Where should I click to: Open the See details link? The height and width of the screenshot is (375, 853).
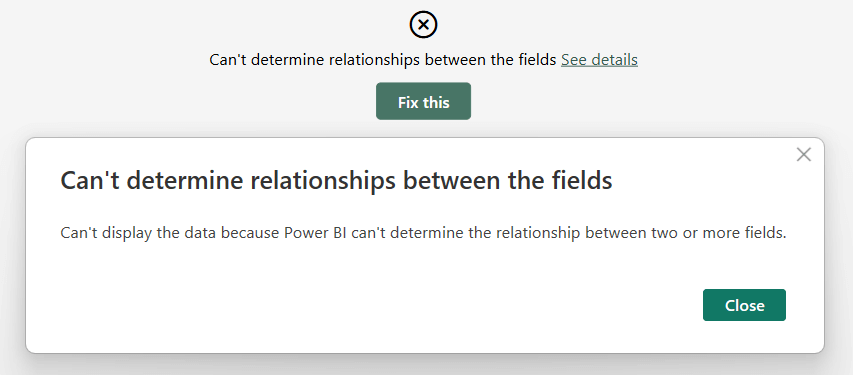point(599,59)
